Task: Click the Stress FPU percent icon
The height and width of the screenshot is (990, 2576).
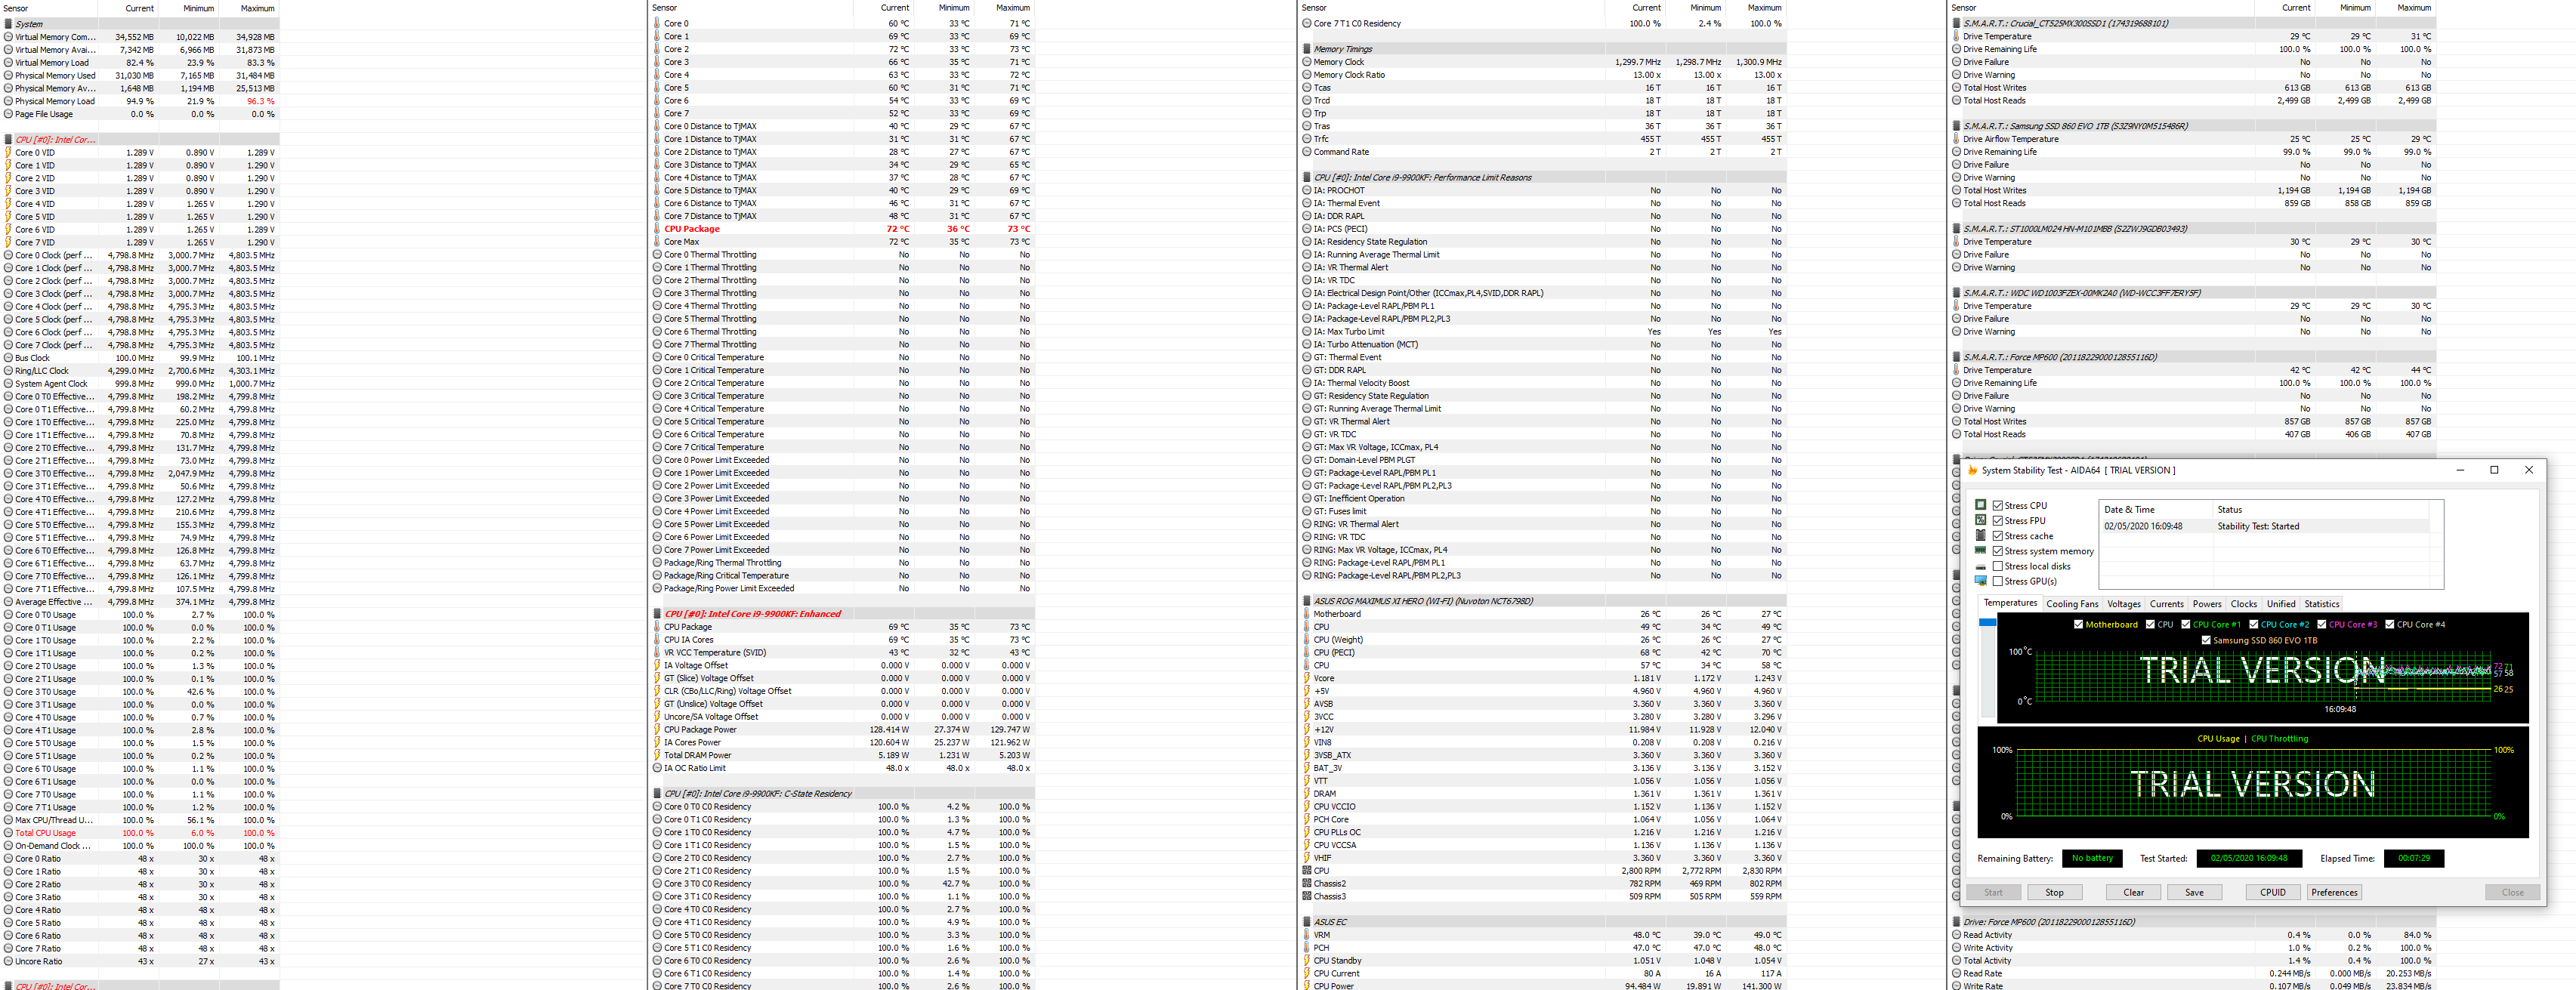Action: [x=1980, y=520]
